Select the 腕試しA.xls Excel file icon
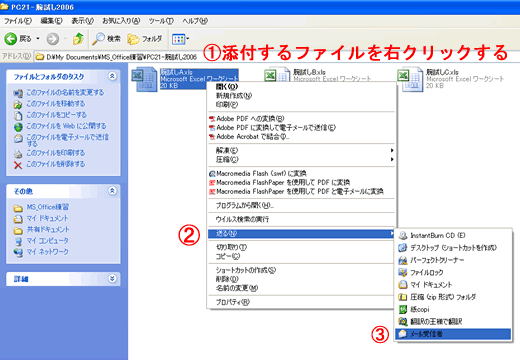 144,79
